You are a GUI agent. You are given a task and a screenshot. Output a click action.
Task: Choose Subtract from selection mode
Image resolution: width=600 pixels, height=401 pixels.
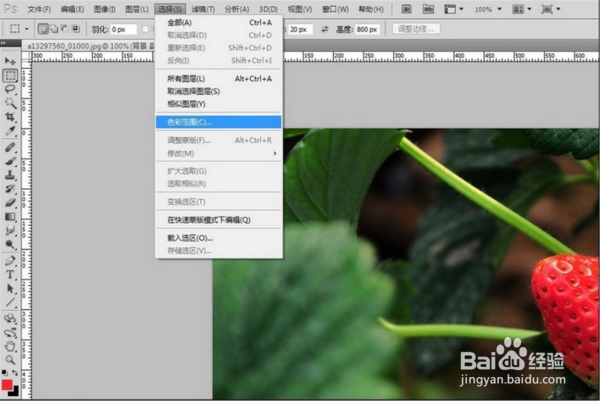pyautogui.click(x=65, y=29)
